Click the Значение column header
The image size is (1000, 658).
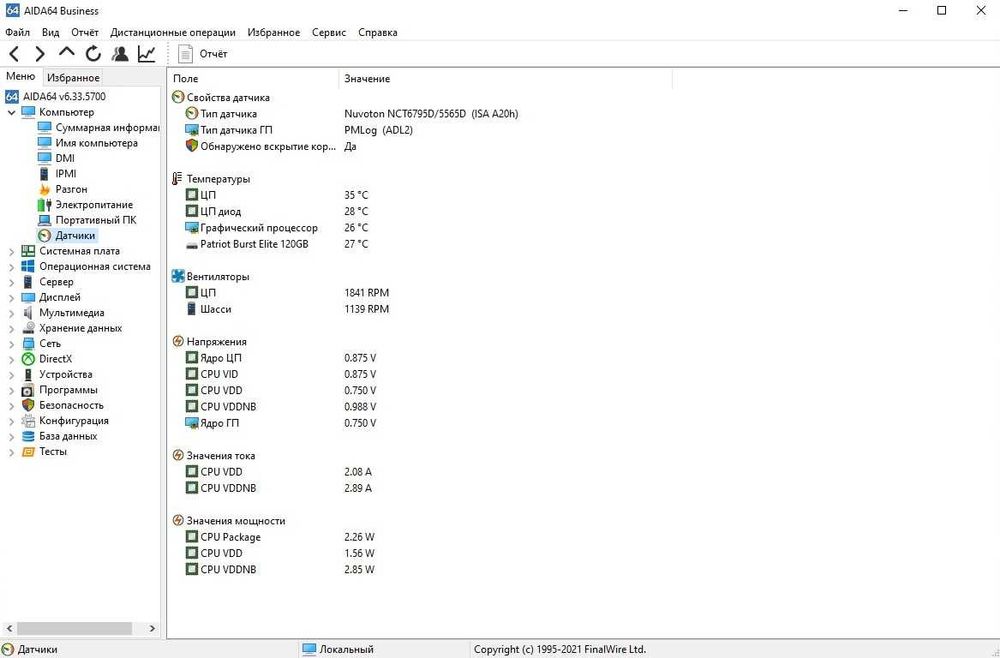[505, 78]
